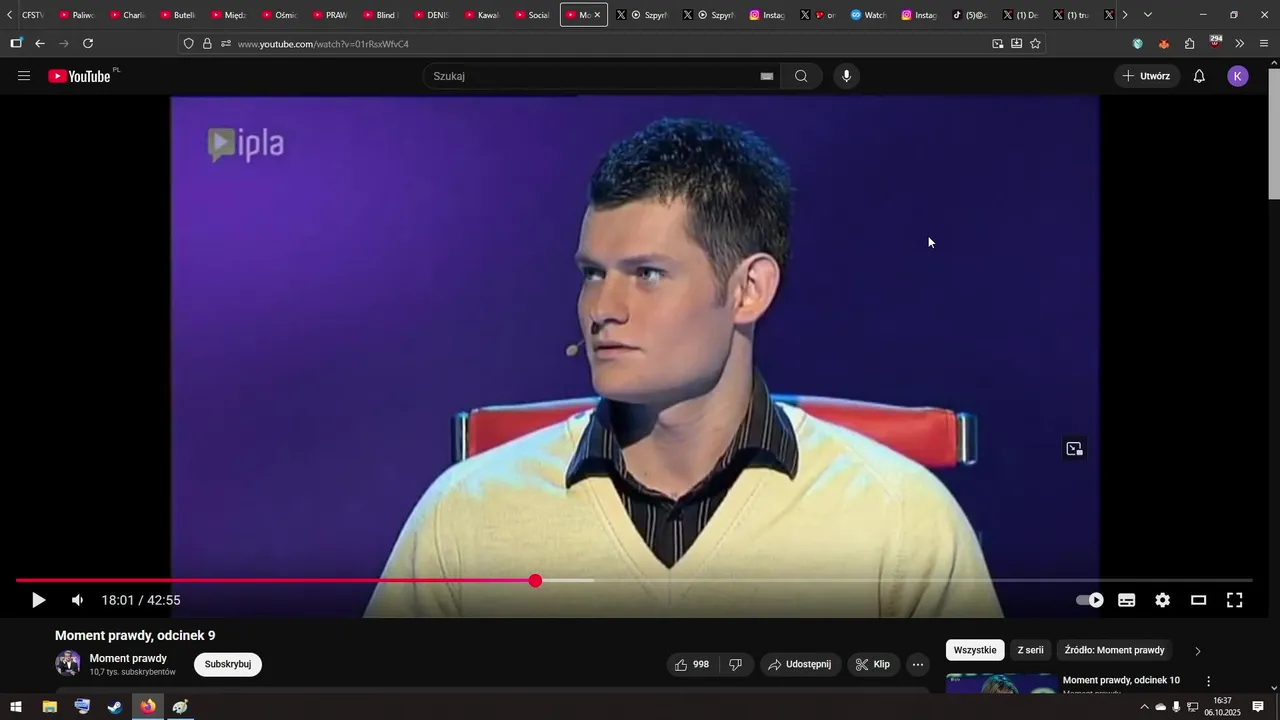1280x720 pixels.
Task: Open the site padlock information
Action: pyautogui.click(x=207, y=43)
